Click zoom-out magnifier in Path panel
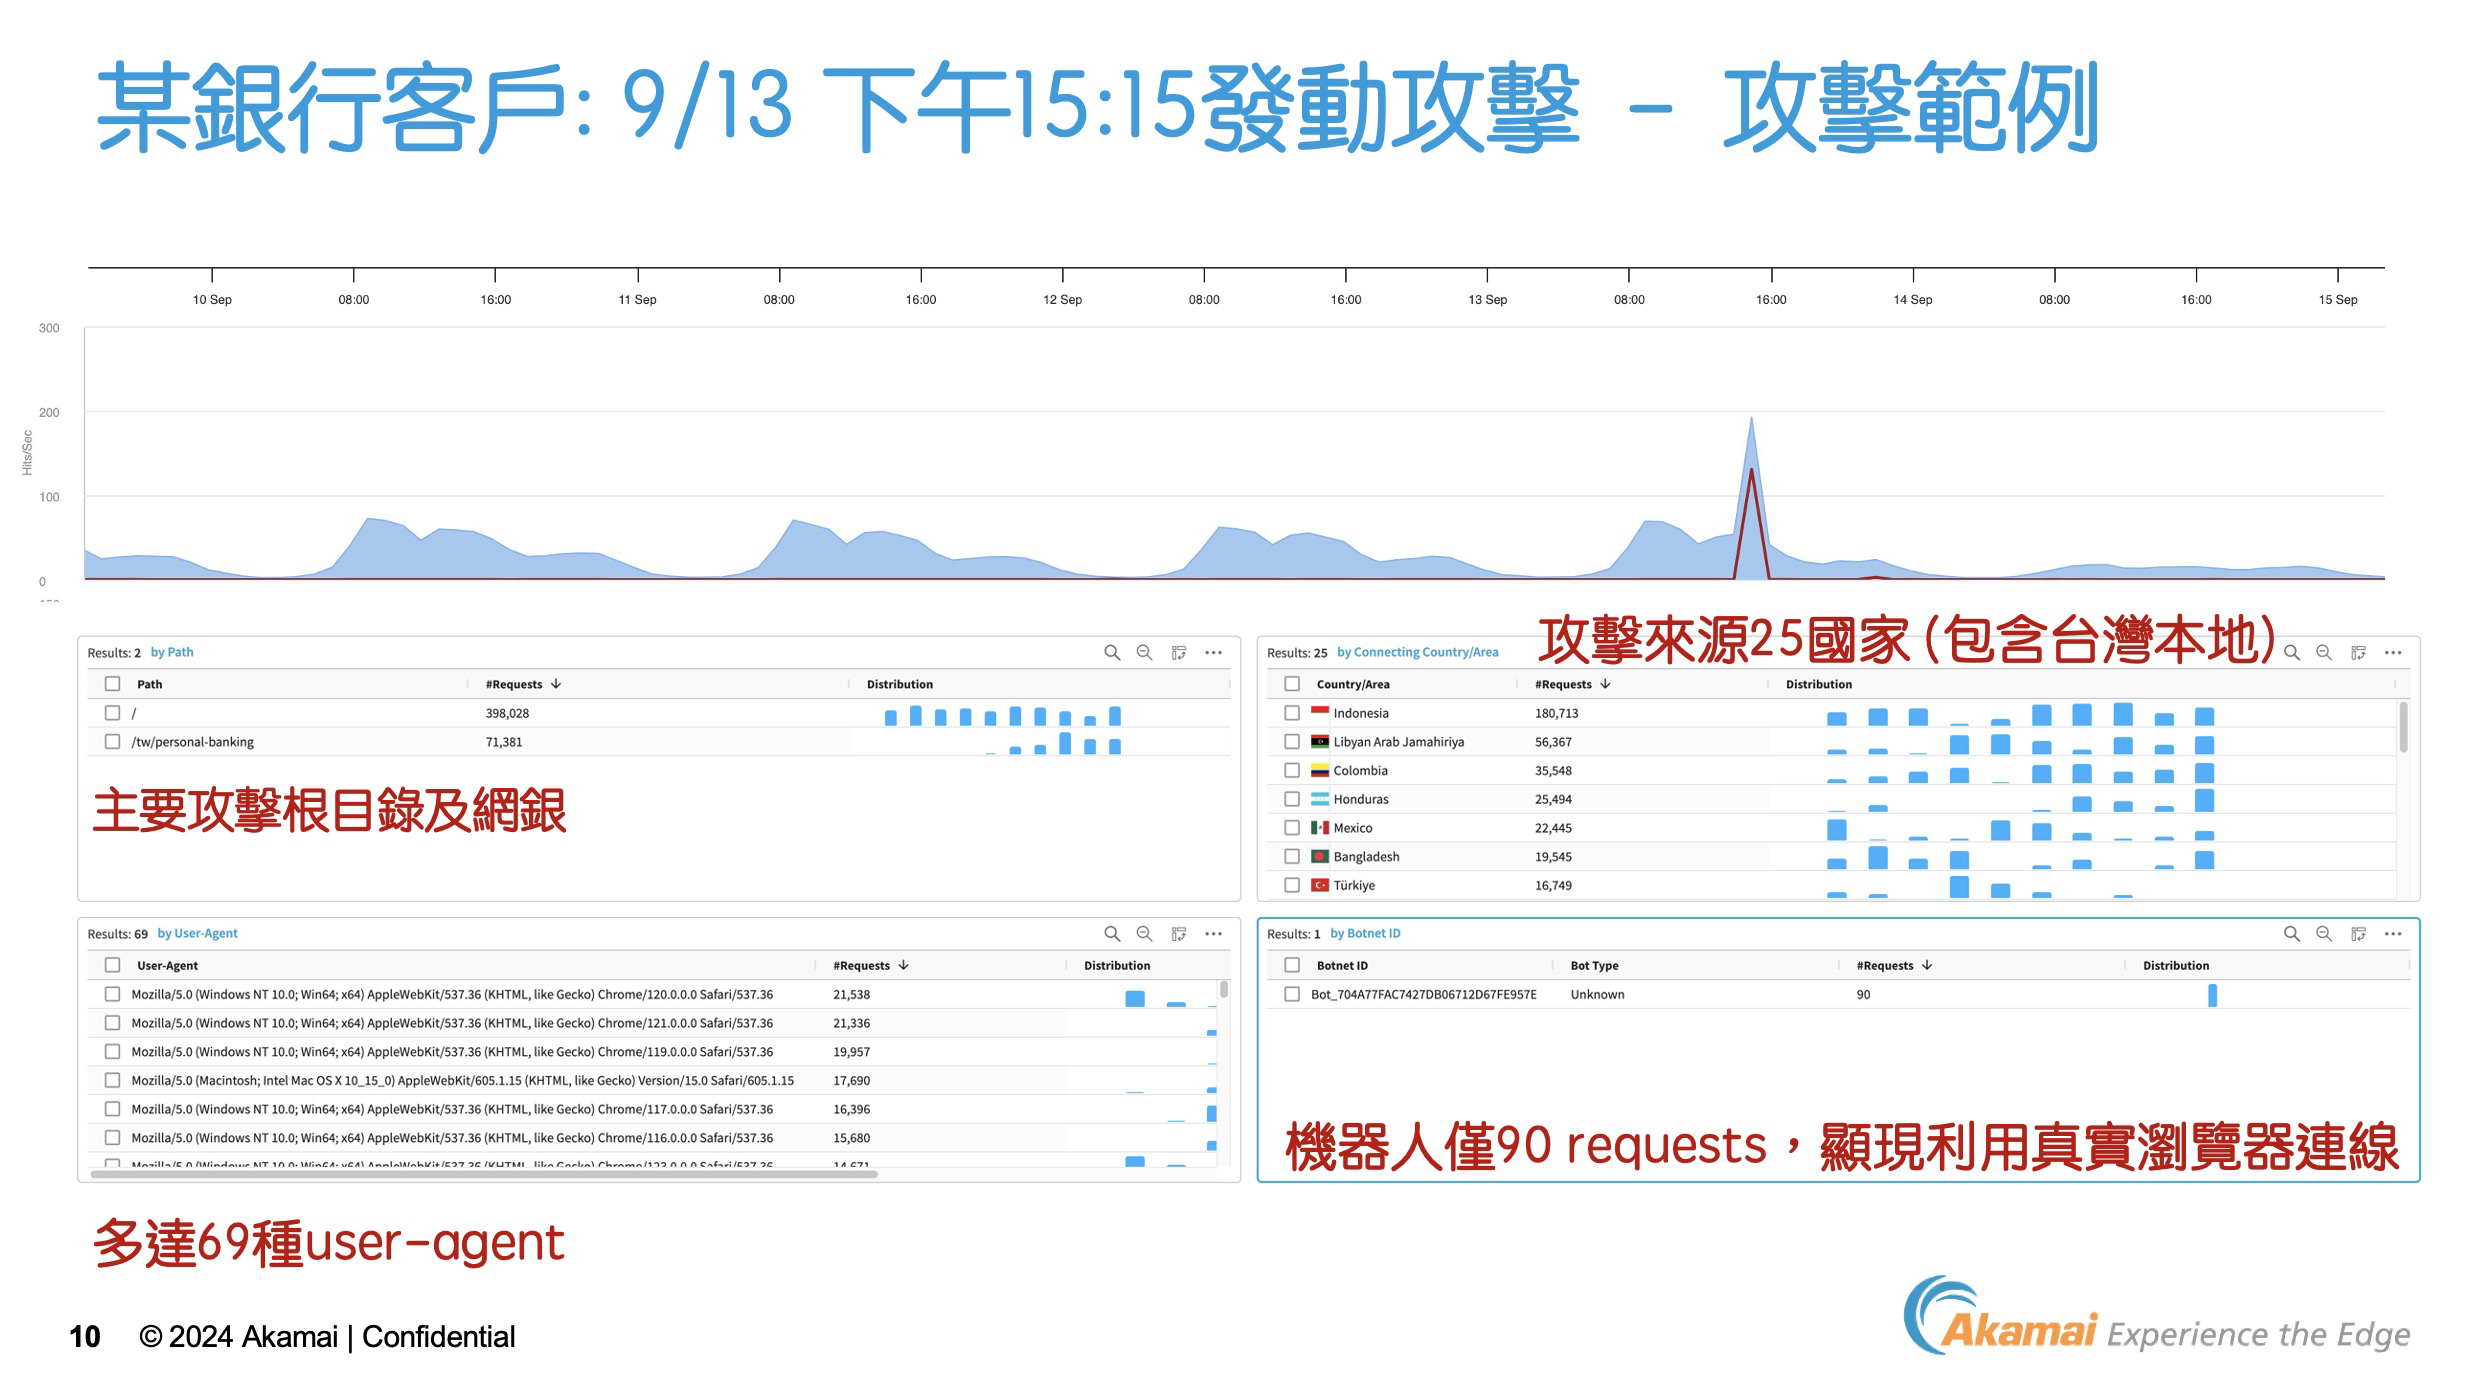This screenshot has height=1384, width=2490. pos(1144,653)
